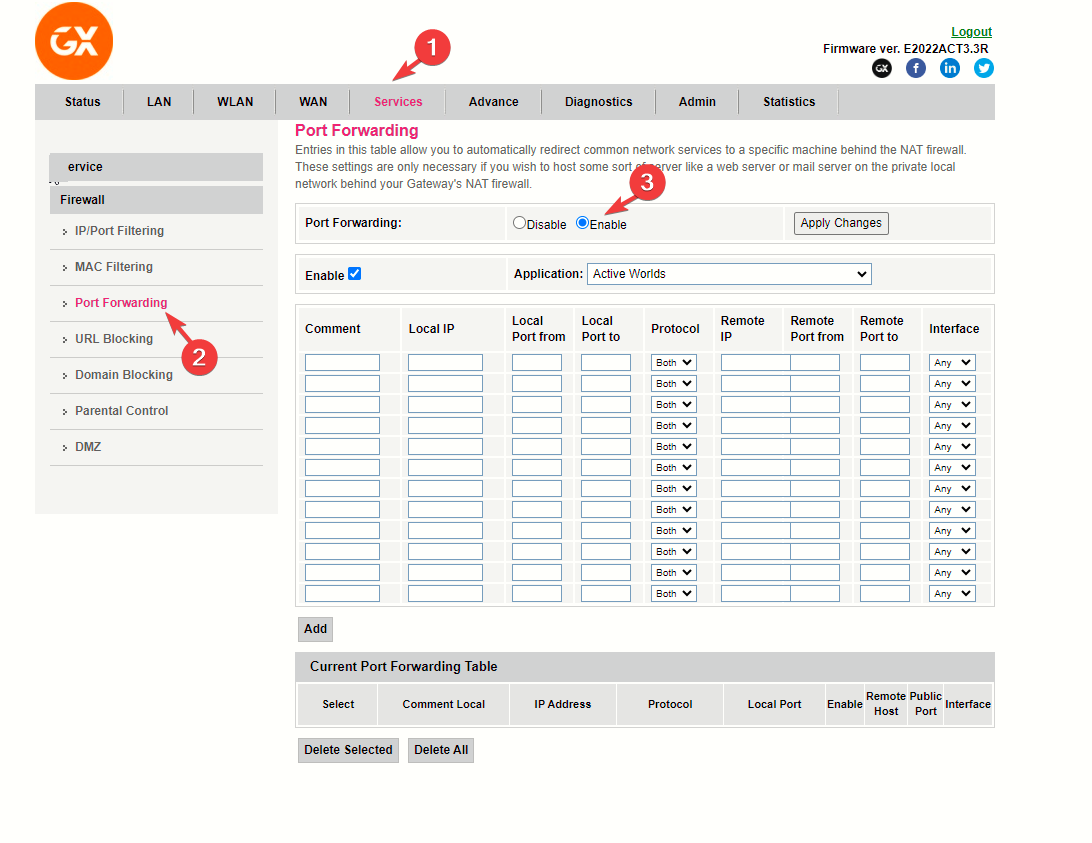1092x843 pixels.
Task: Open the Facebook icon link
Action: pos(916,68)
